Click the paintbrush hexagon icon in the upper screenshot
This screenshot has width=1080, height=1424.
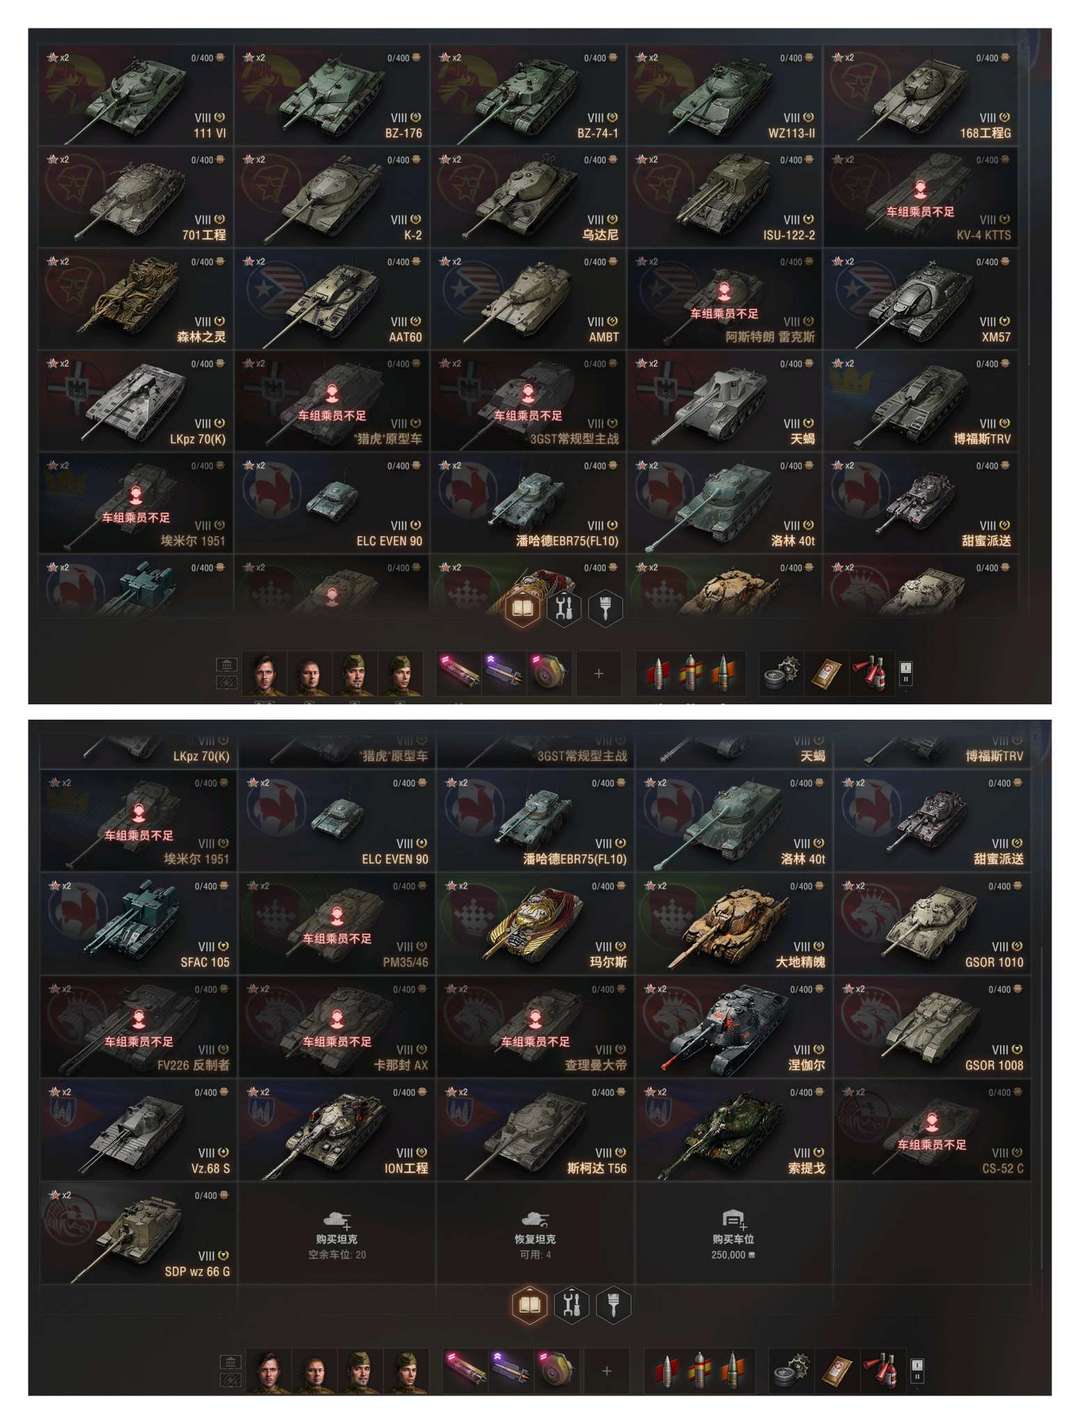605,608
